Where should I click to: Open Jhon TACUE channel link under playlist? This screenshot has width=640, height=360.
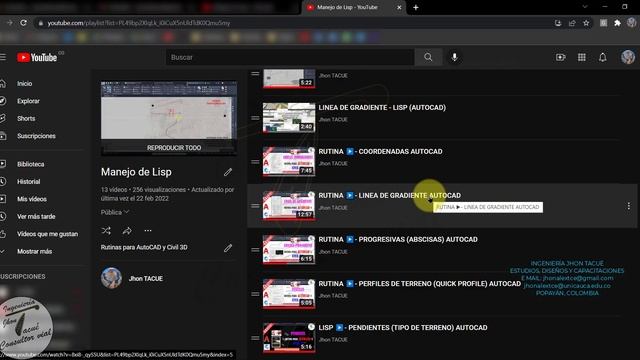pyautogui.click(x=146, y=278)
